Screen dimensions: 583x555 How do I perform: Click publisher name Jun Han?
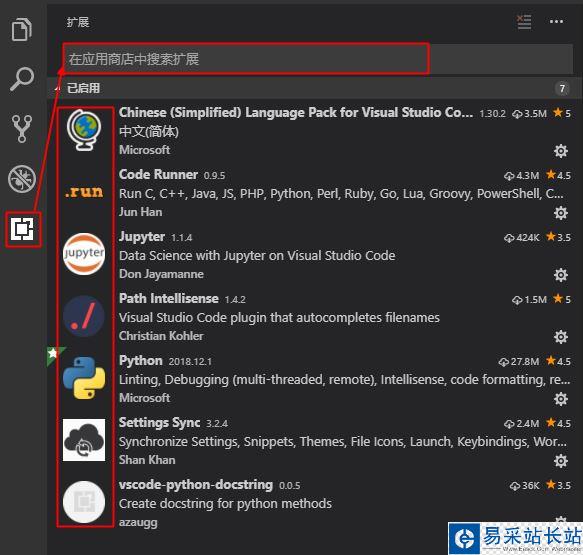click(141, 212)
